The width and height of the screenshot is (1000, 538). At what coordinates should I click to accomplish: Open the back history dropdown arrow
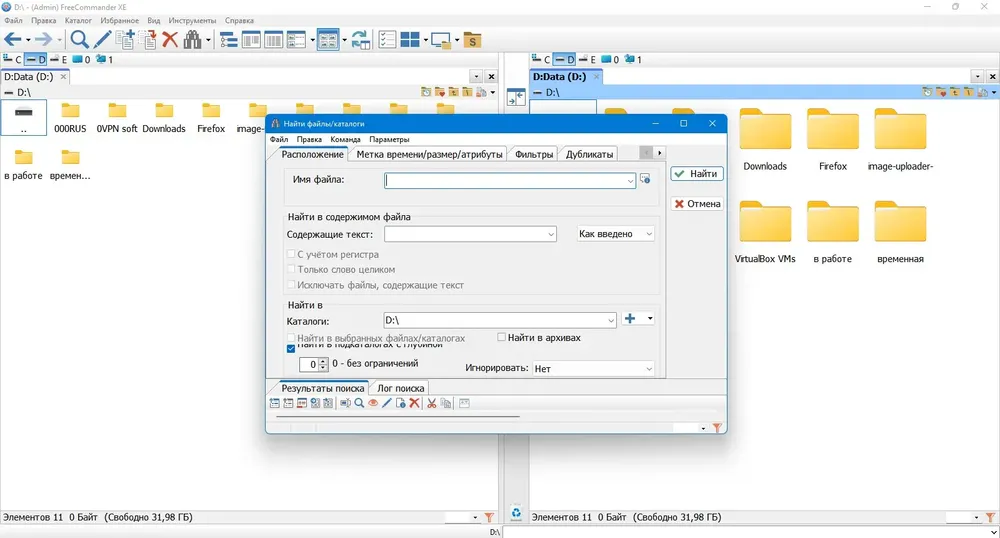[28, 41]
